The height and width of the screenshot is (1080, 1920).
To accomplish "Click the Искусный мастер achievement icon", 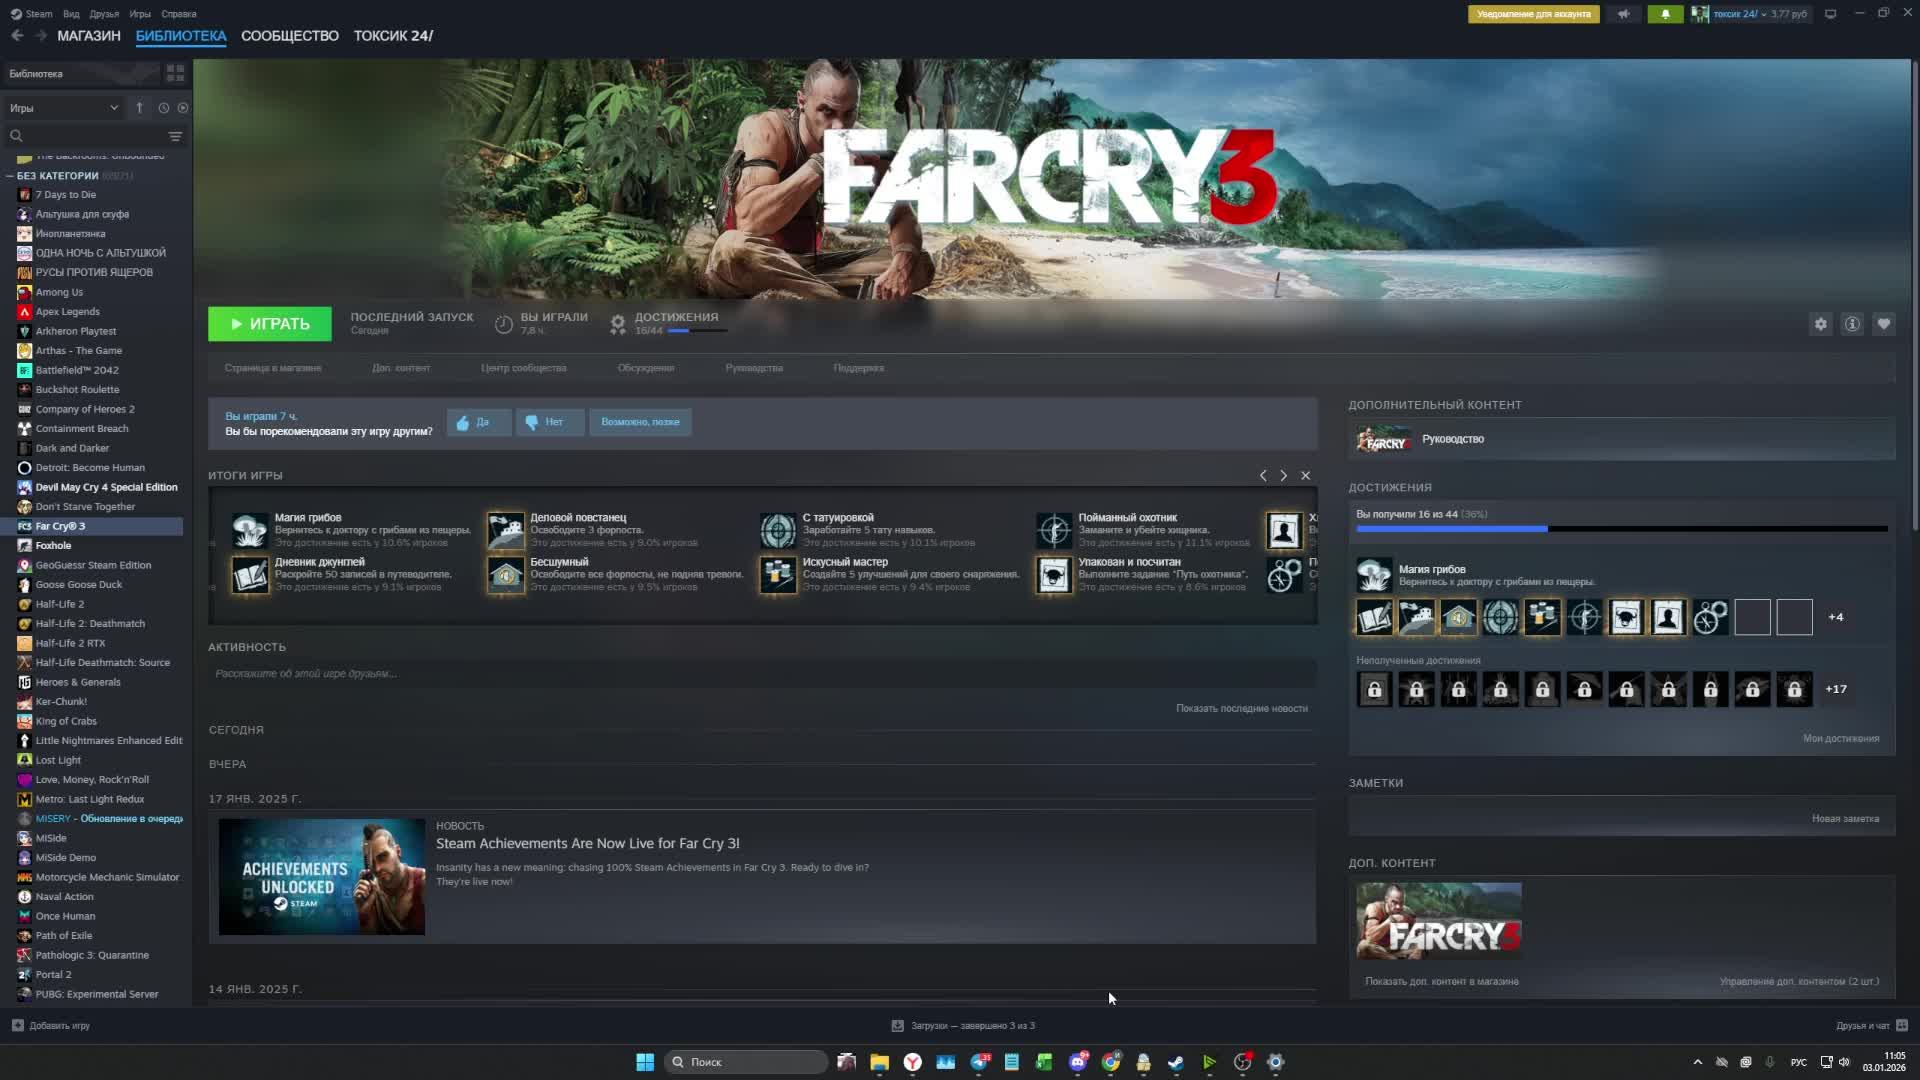I will 778,575.
